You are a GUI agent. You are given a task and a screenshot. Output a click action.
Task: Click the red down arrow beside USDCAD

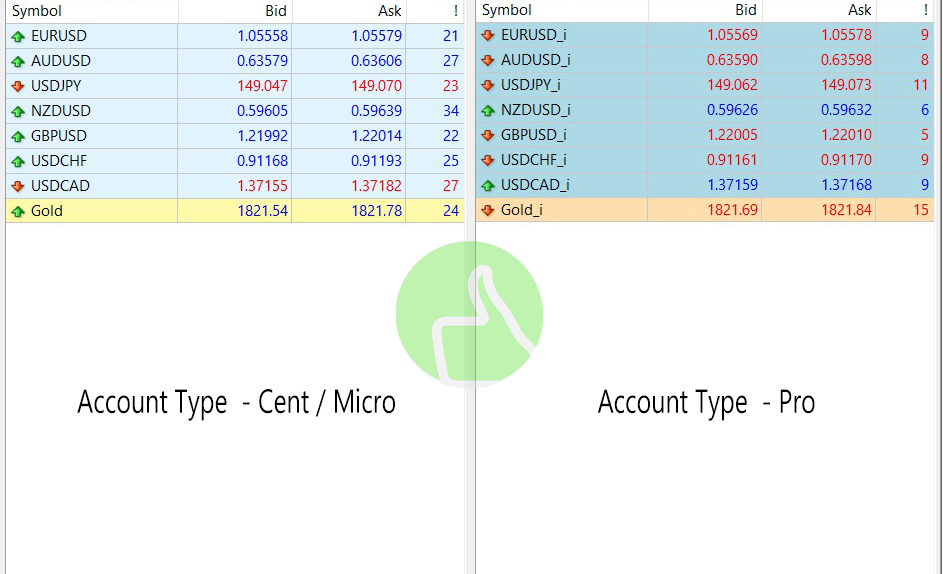[x=18, y=187]
